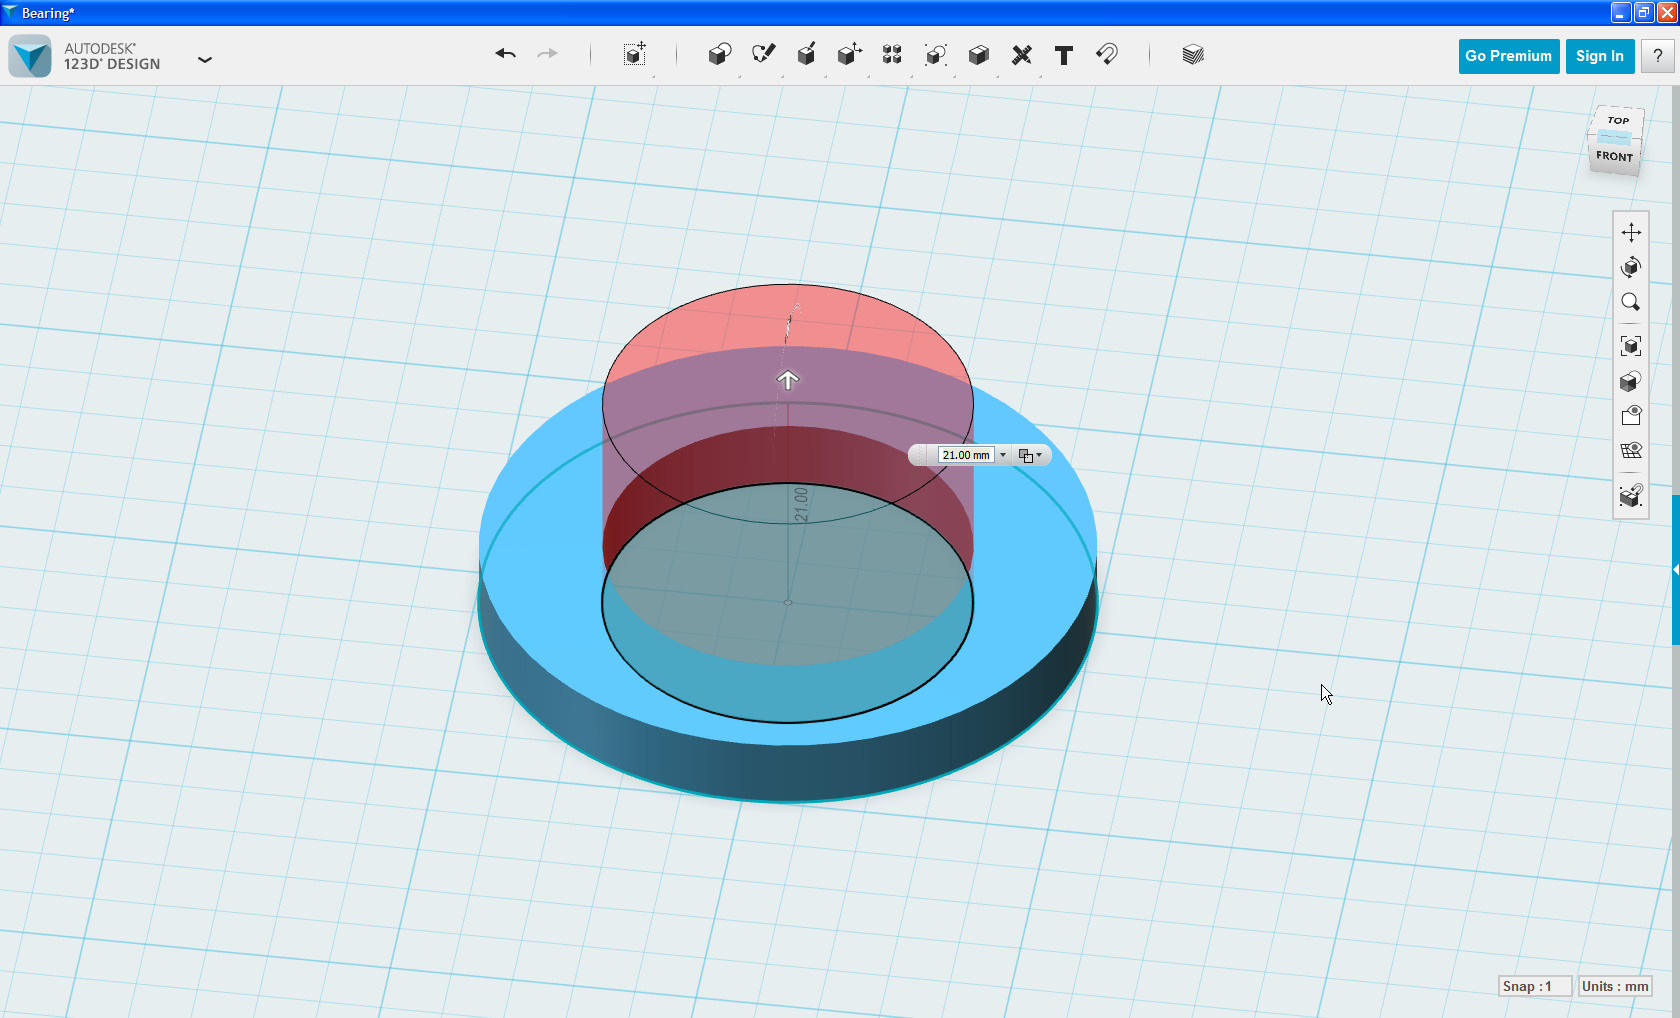Select the Text tool

(1064, 56)
